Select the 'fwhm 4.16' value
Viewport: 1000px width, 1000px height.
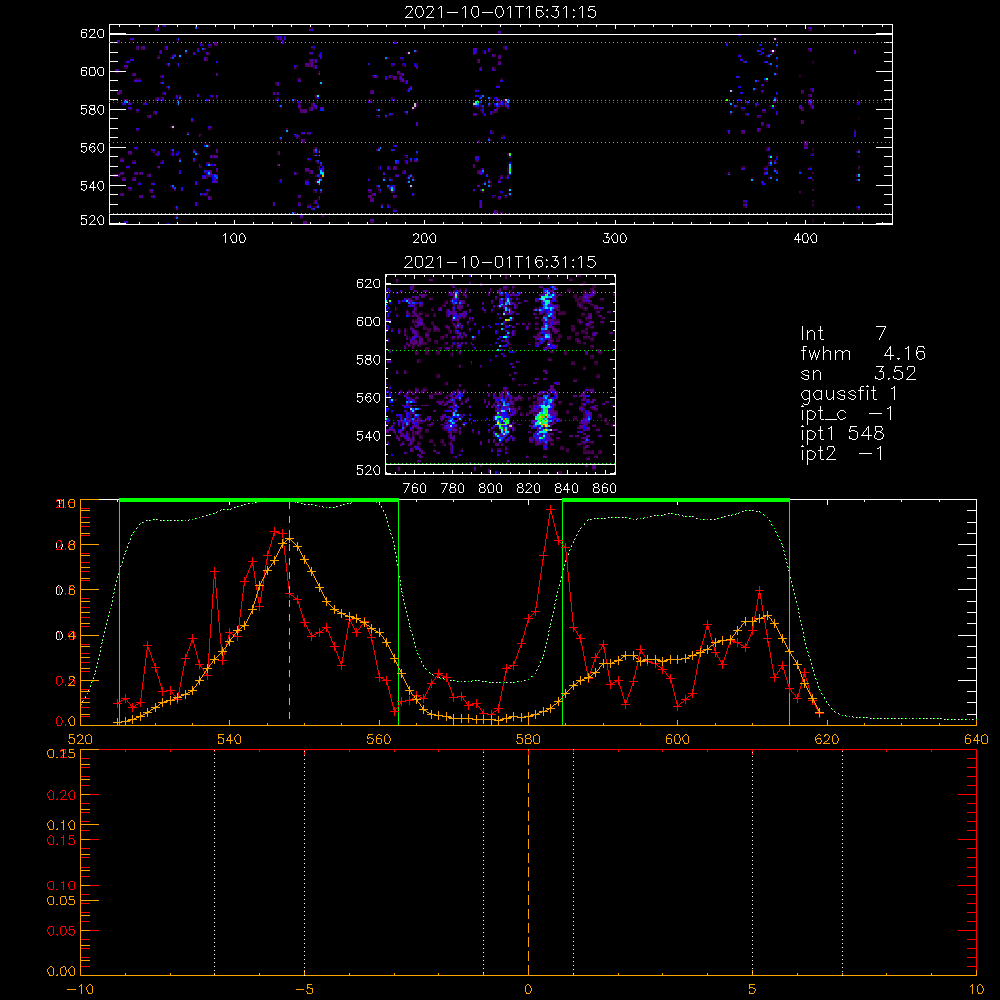(x=863, y=353)
